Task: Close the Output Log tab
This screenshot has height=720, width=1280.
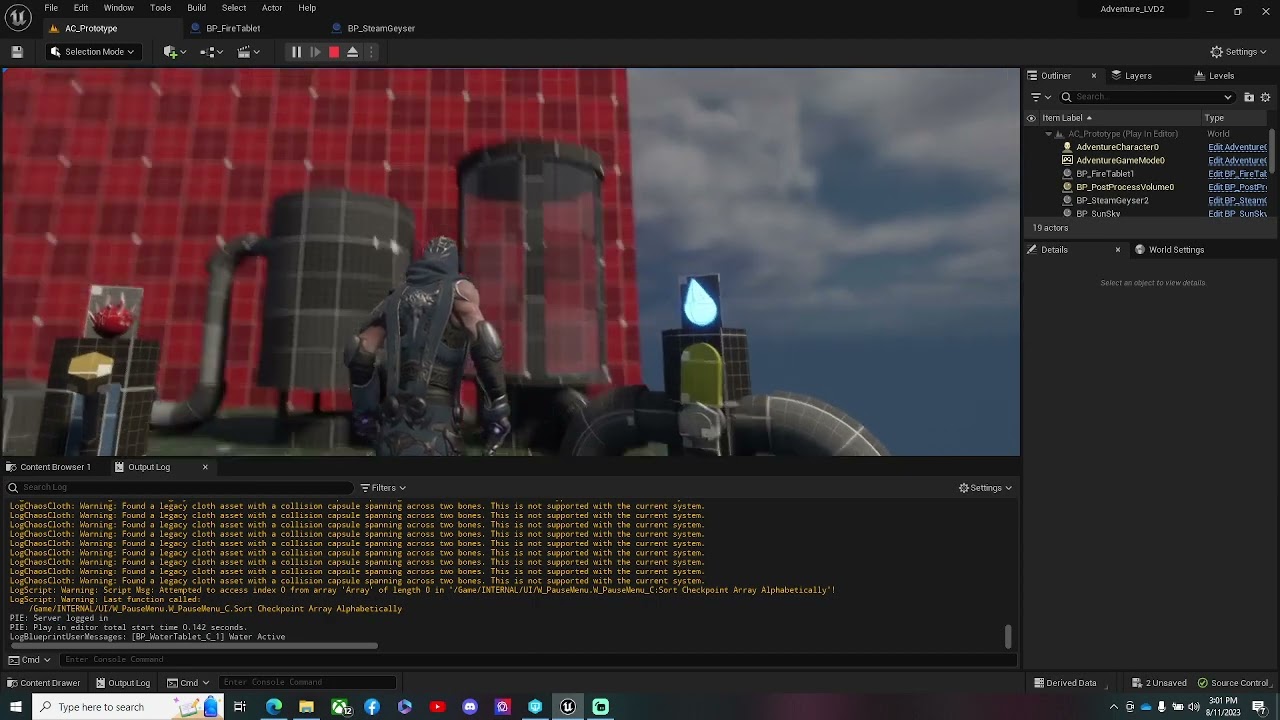Action: click(x=205, y=467)
